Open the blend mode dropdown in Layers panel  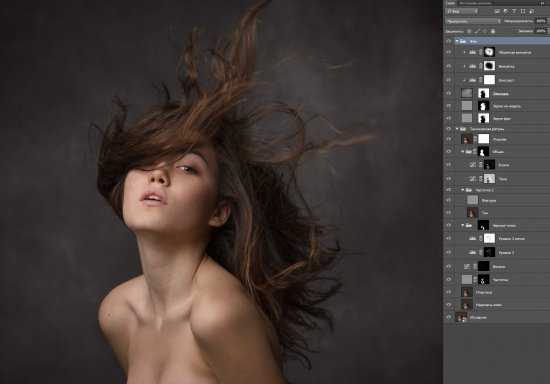tap(473, 21)
